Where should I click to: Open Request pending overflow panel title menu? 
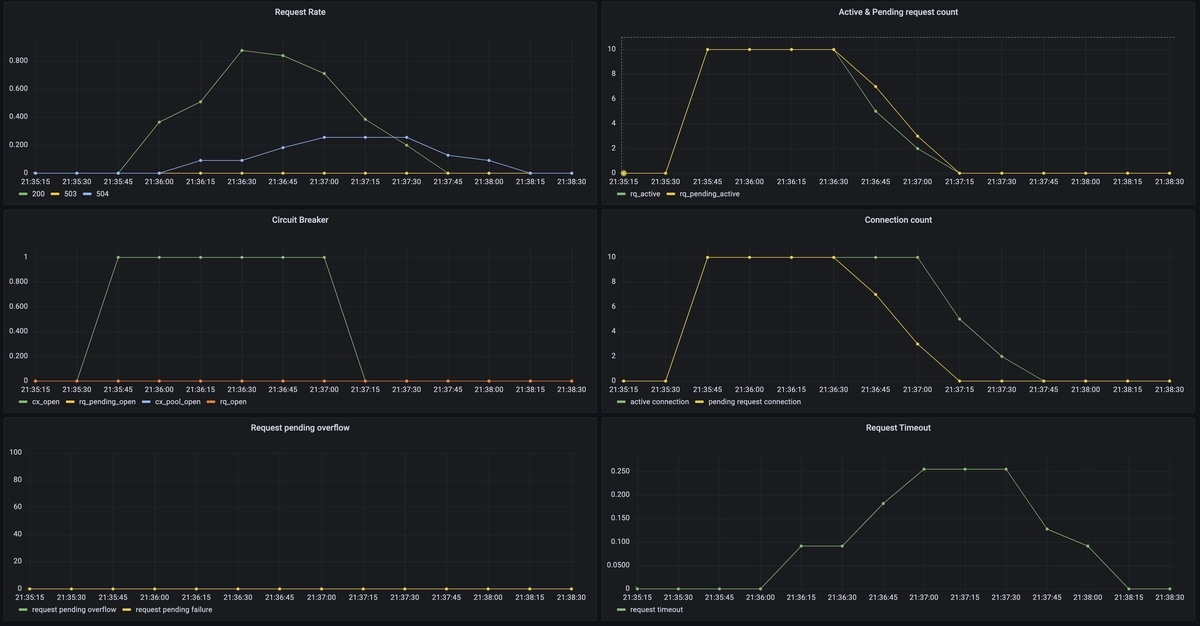pyautogui.click(x=300, y=428)
